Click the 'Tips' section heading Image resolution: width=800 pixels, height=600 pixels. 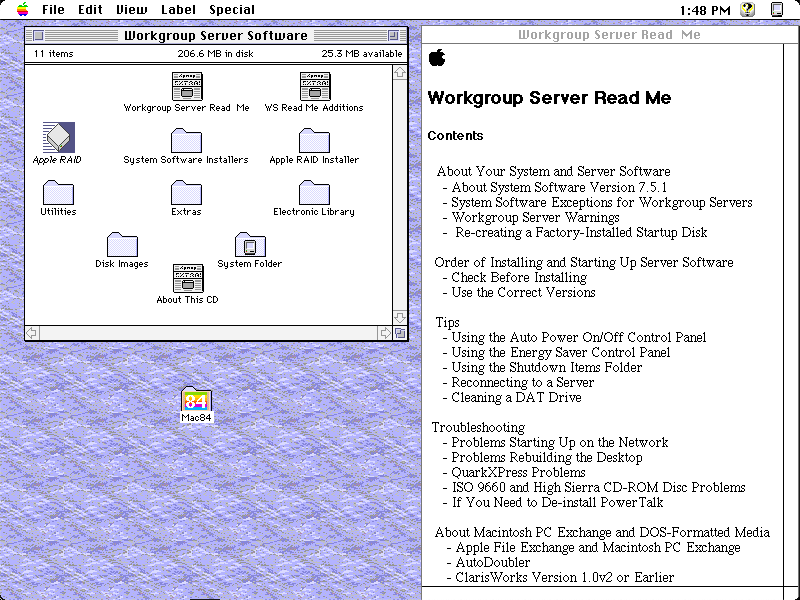tap(447, 322)
